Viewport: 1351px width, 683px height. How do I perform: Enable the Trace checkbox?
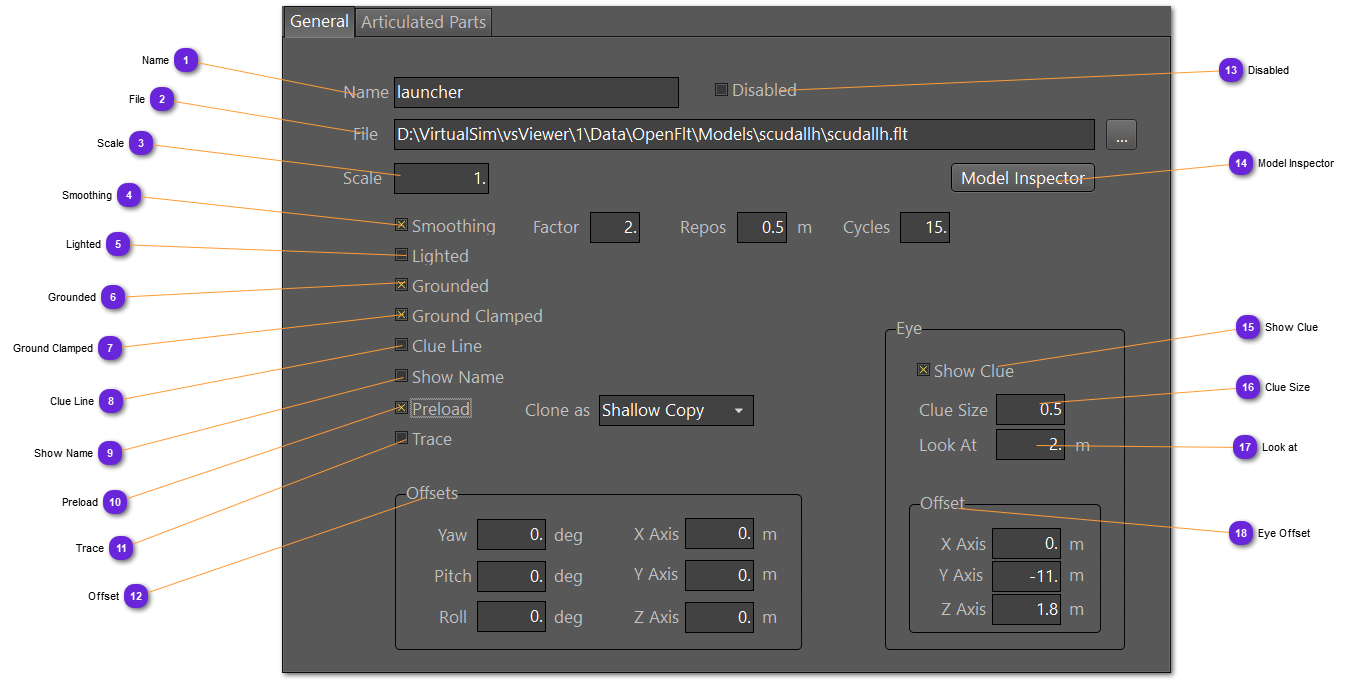(x=402, y=439)
